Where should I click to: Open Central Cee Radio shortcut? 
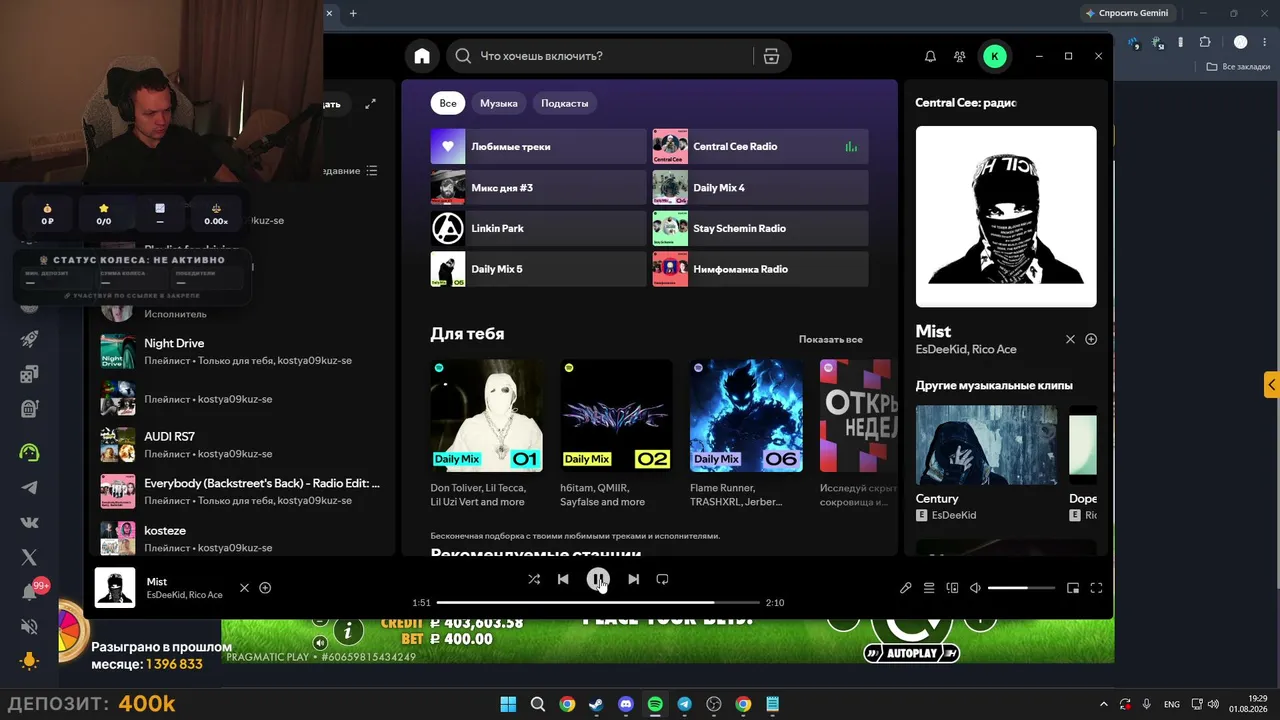[x=760, y=146]
